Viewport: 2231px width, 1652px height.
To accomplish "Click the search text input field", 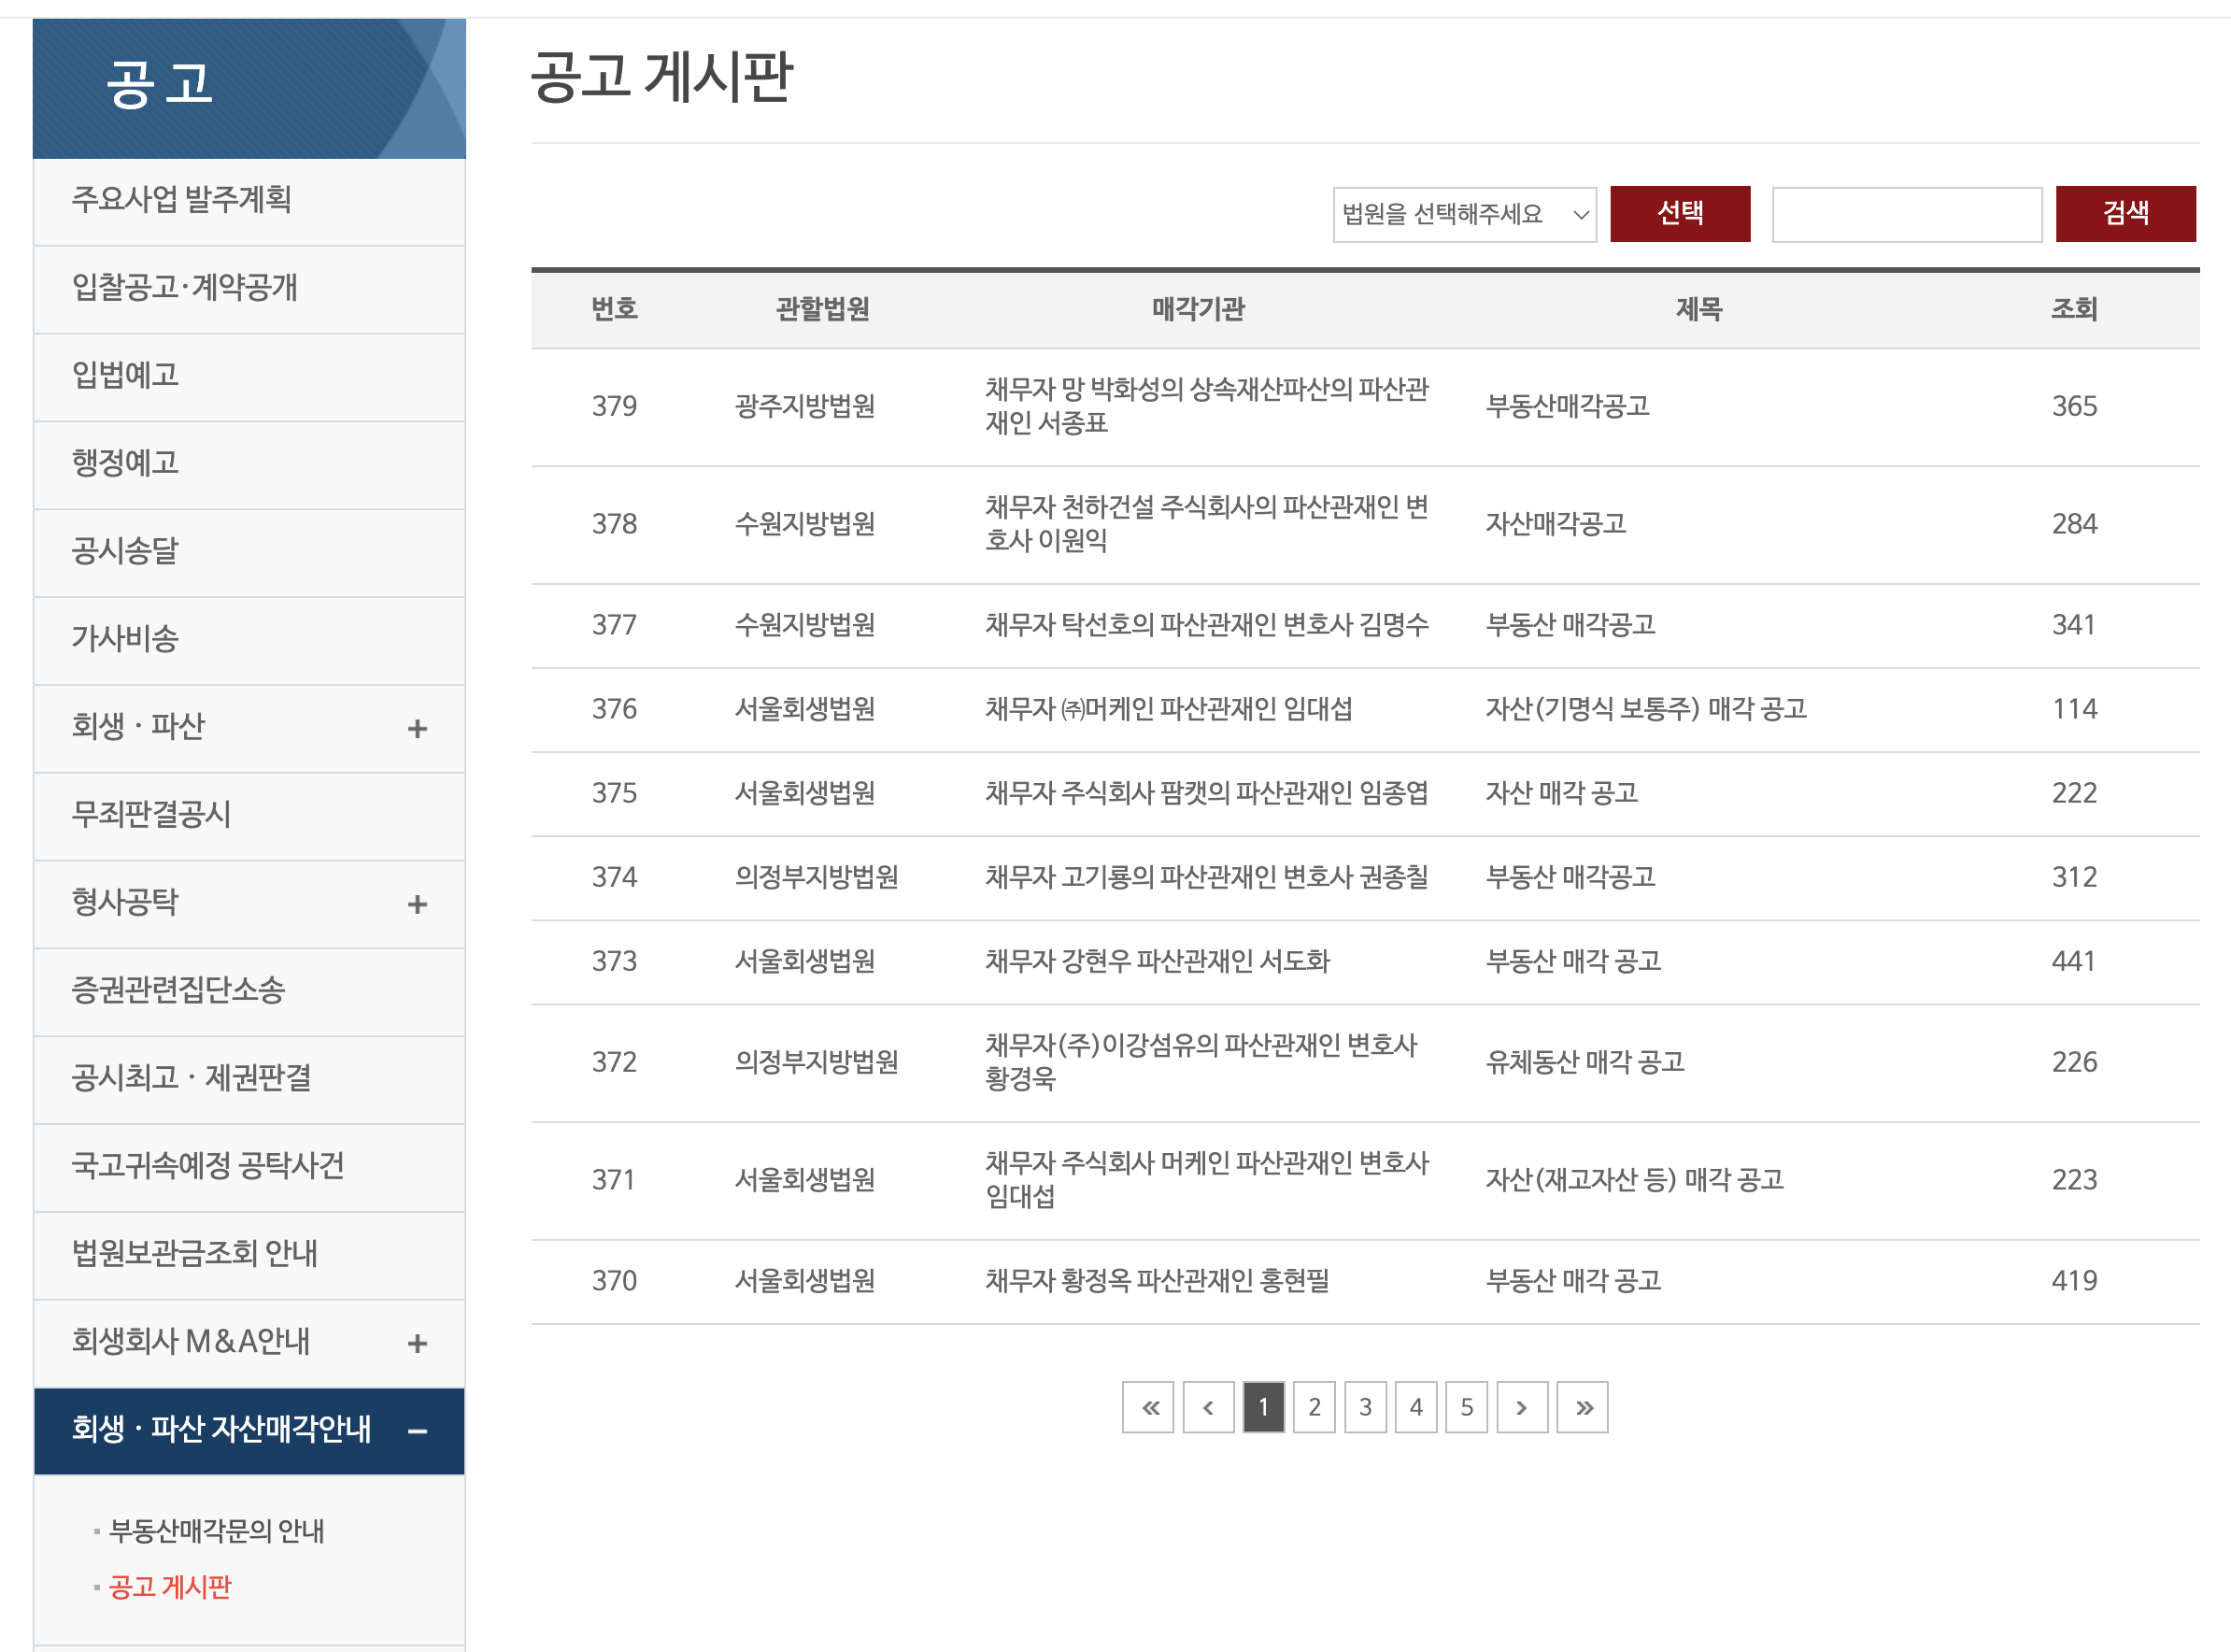I will [1905, 214].
